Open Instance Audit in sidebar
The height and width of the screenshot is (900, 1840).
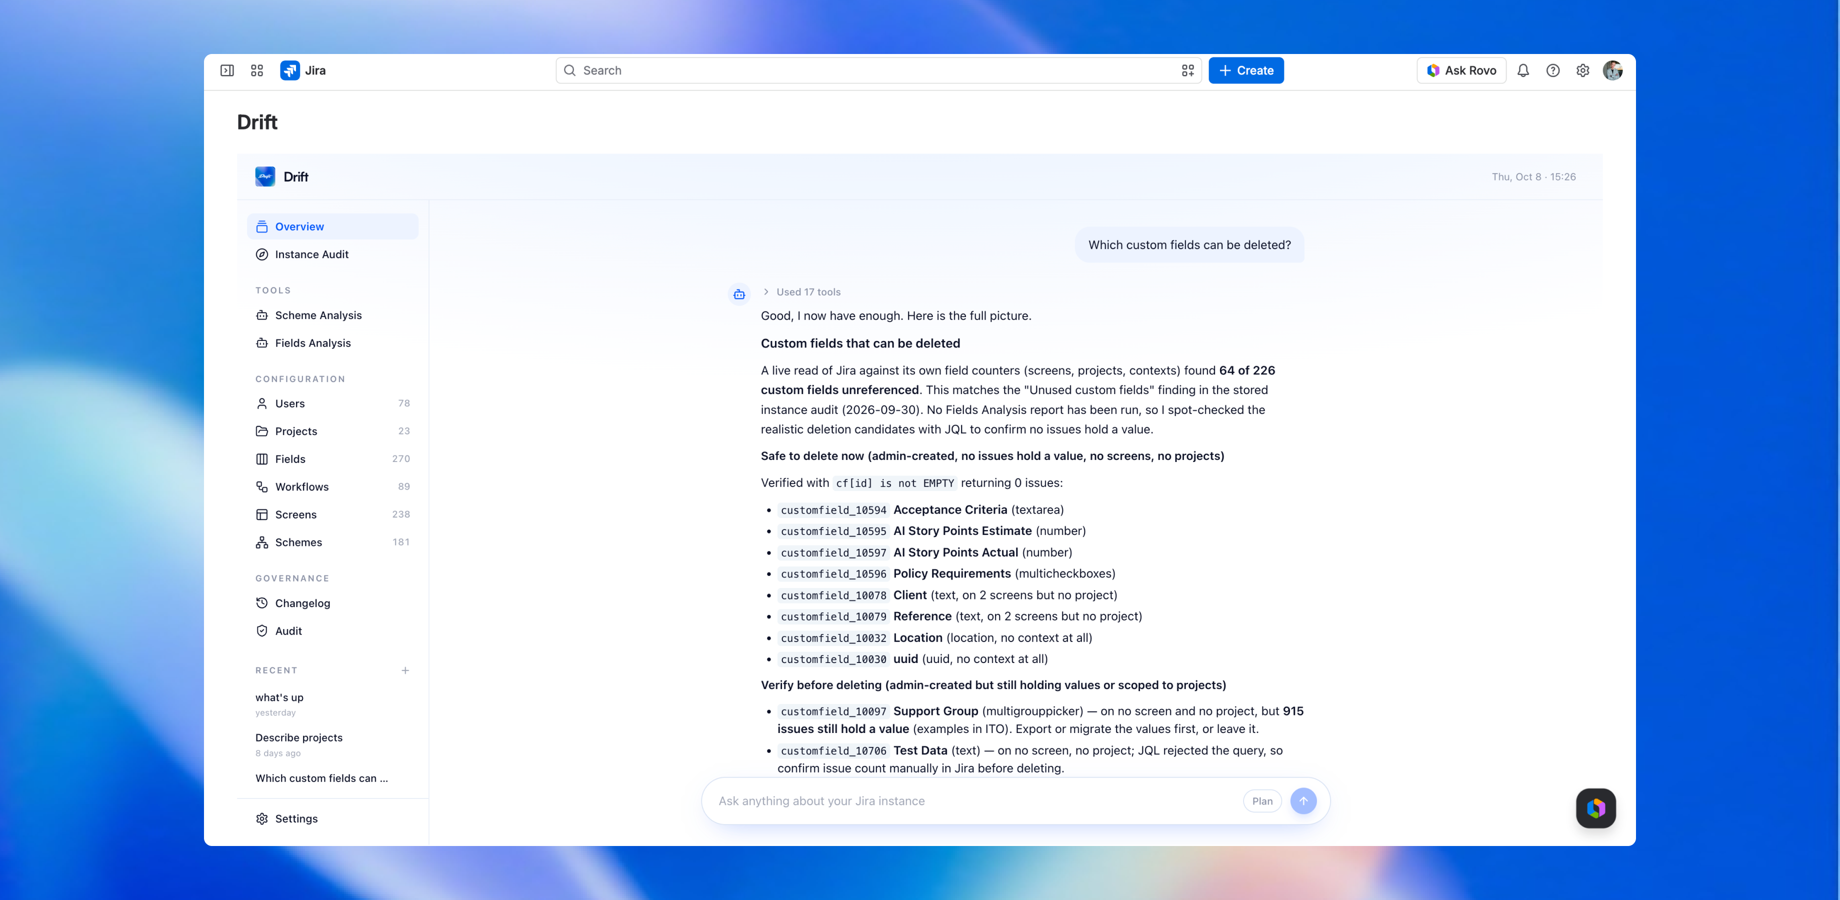pos(332,255)
